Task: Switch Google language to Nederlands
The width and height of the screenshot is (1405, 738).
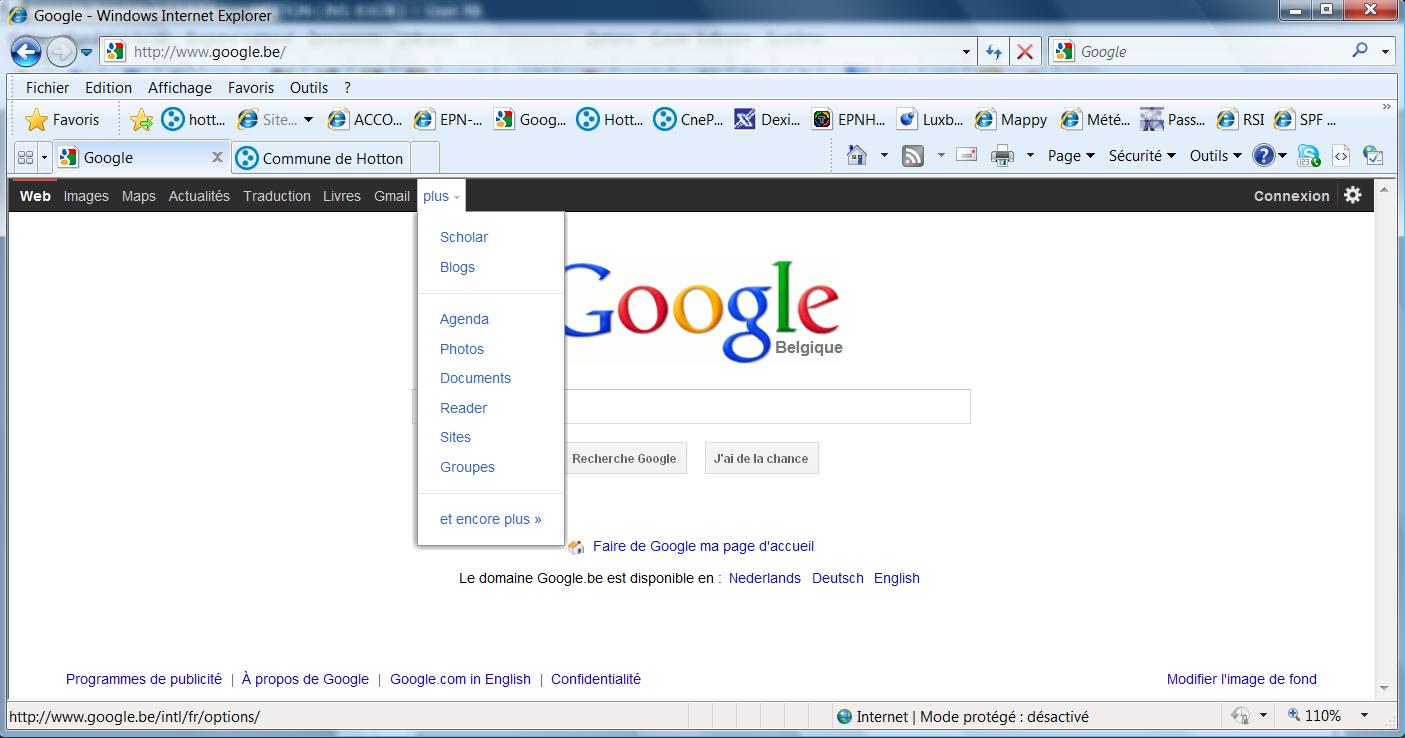Action: tap(765, 578)
